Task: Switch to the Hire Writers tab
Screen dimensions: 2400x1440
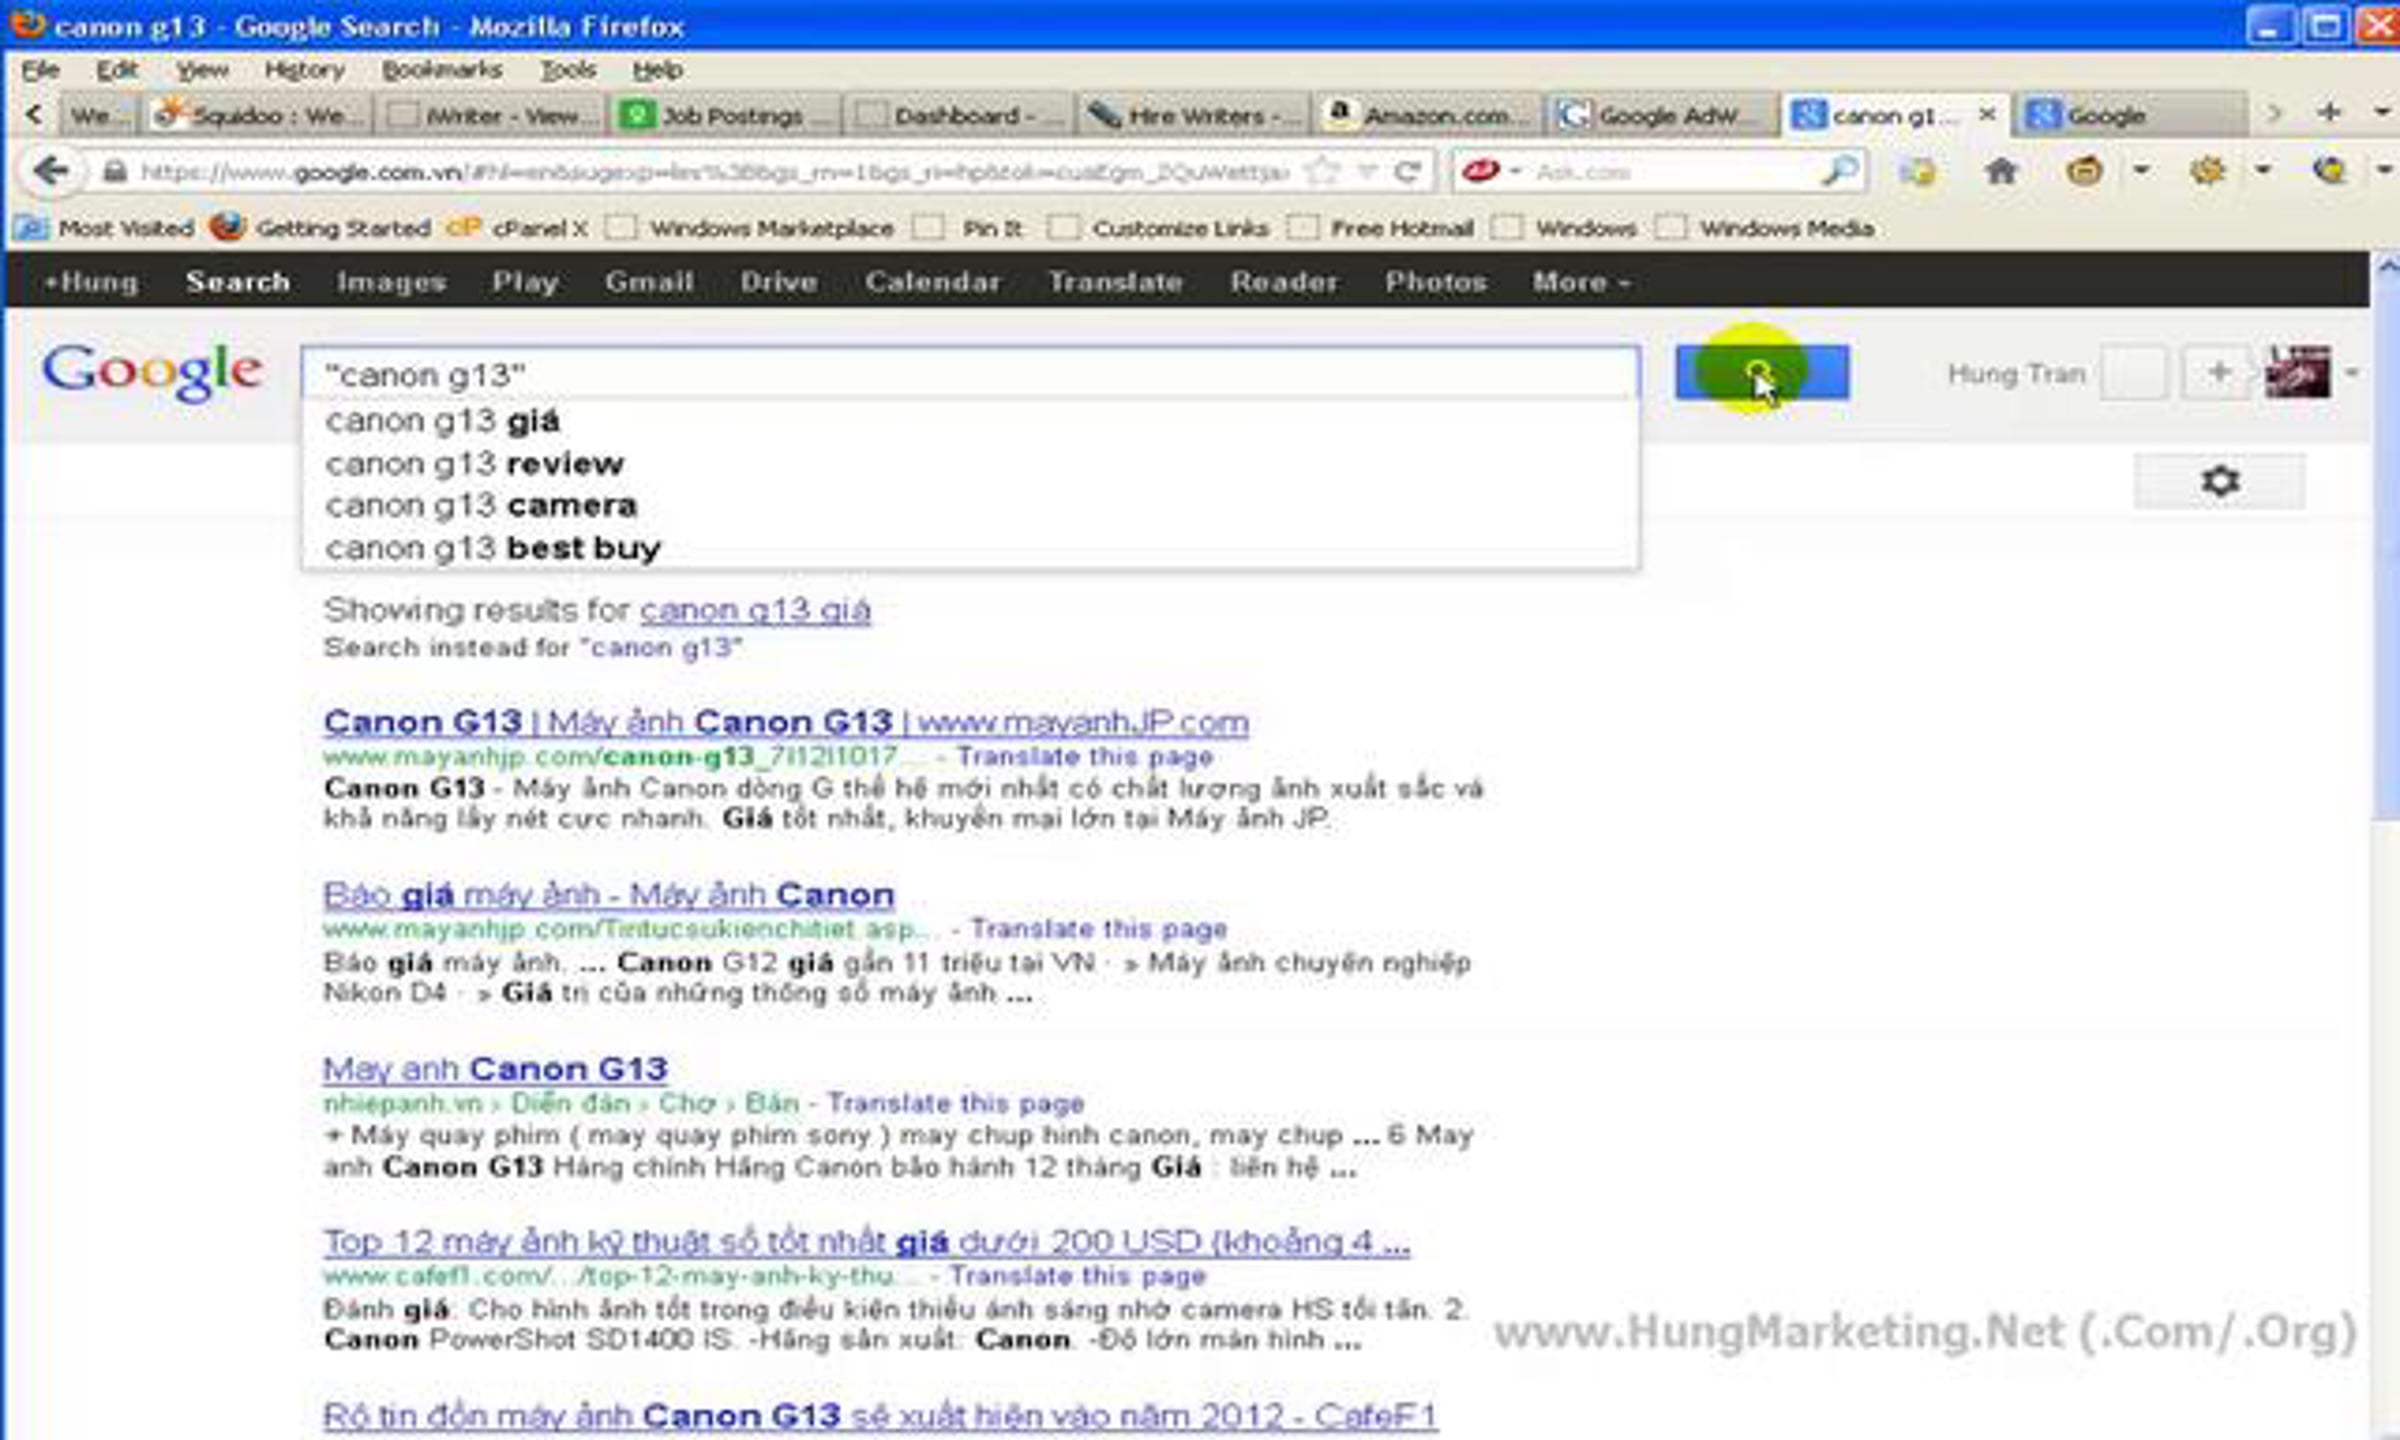Action: pyautogui.click(x=1194, y=115)
